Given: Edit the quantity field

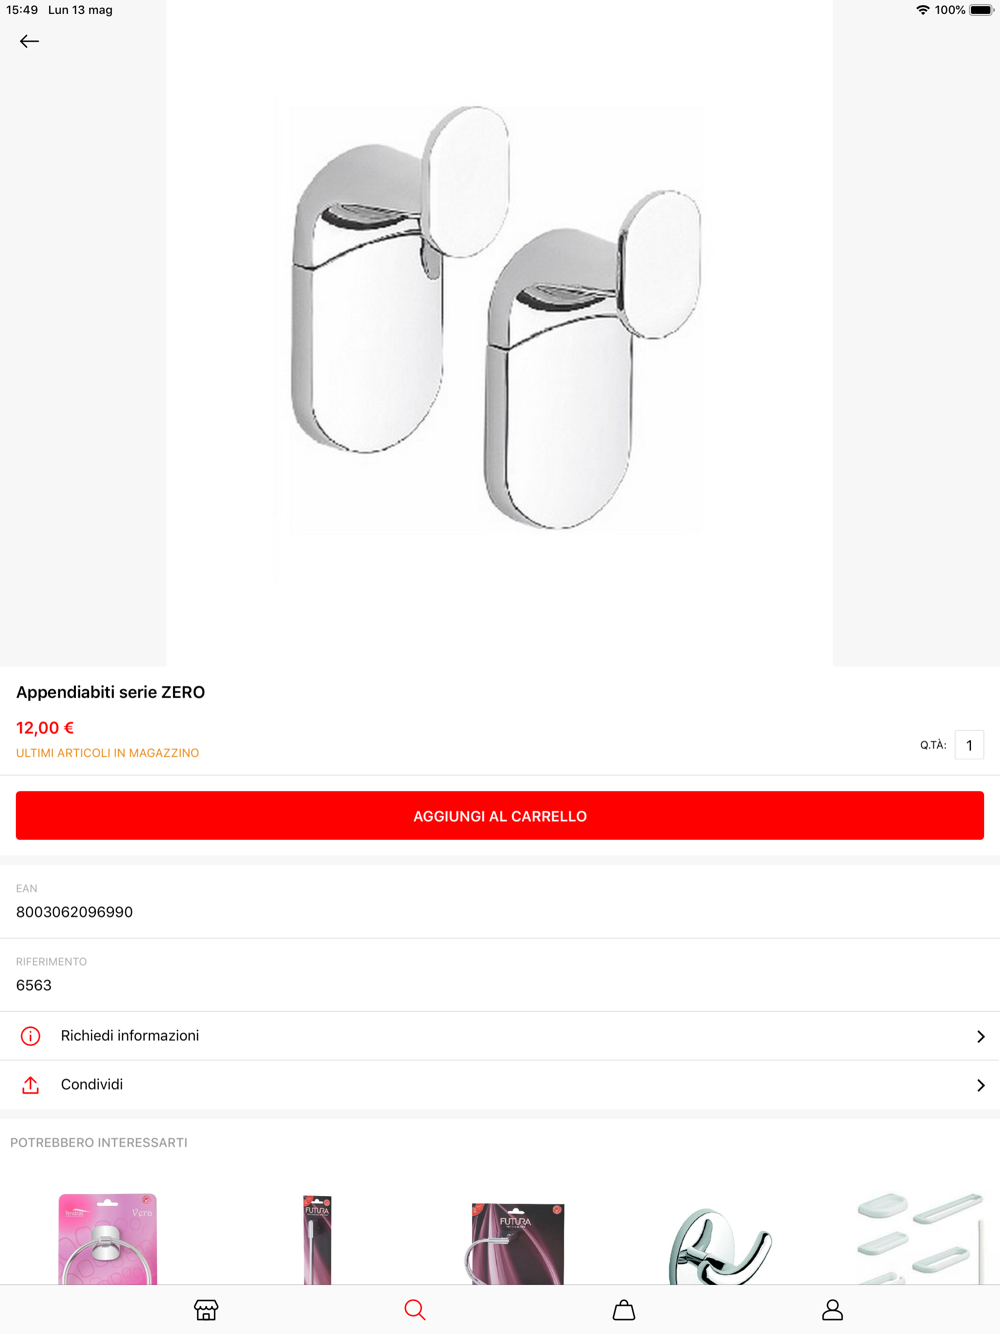Looking at the screenshot, I should tap(969, 745).
